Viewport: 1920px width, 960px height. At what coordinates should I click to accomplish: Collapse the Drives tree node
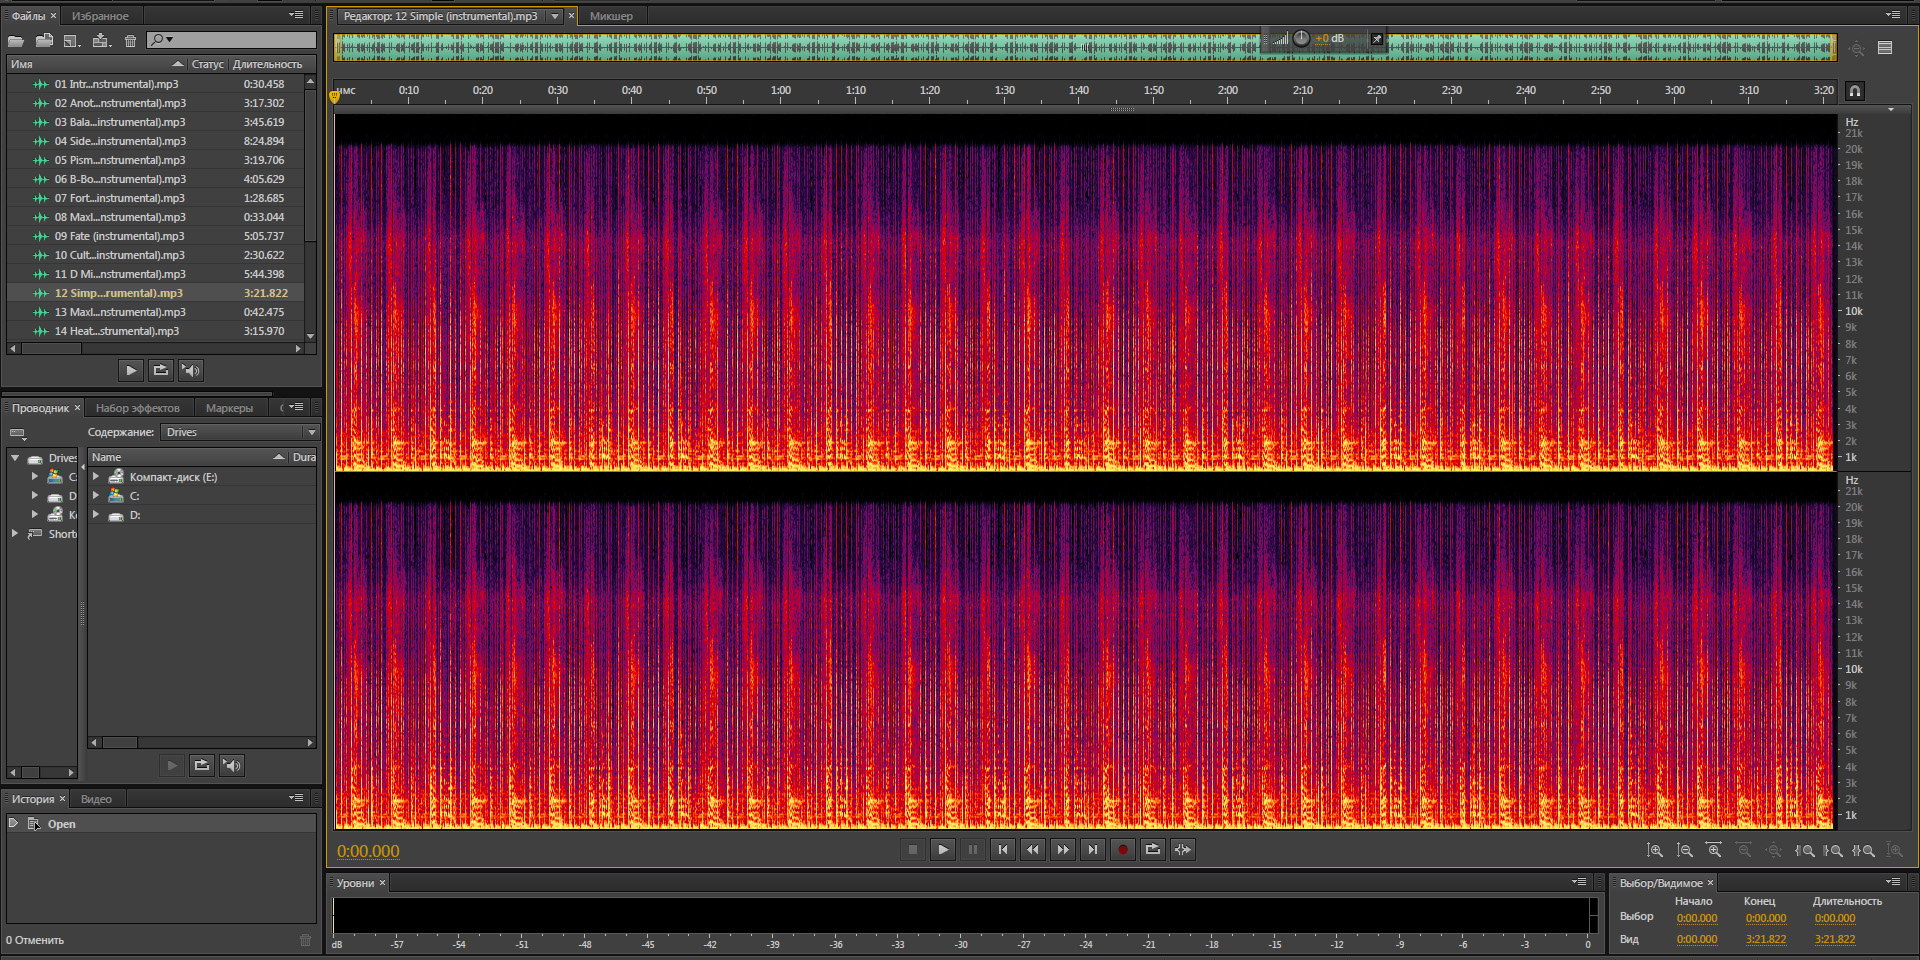(15, 458)
